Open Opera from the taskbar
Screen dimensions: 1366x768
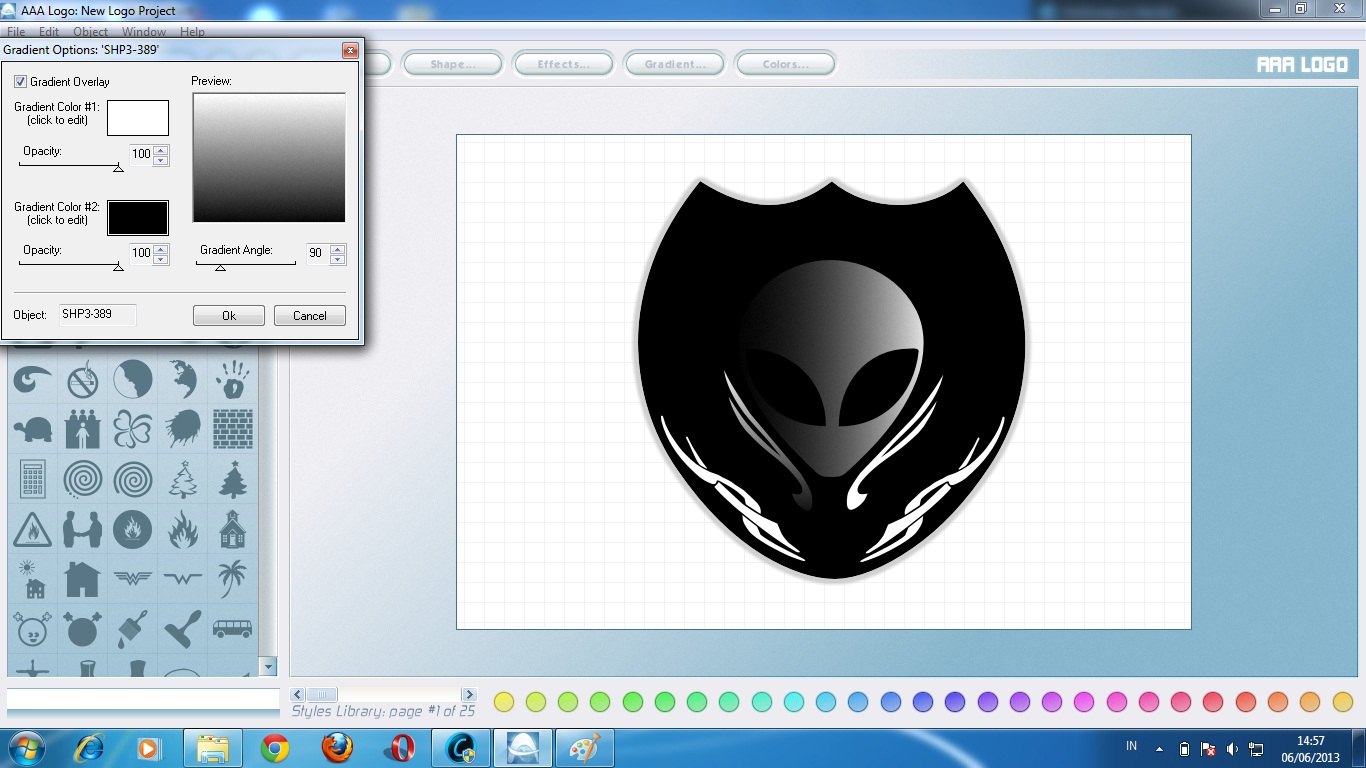click(x=400, y=748)
